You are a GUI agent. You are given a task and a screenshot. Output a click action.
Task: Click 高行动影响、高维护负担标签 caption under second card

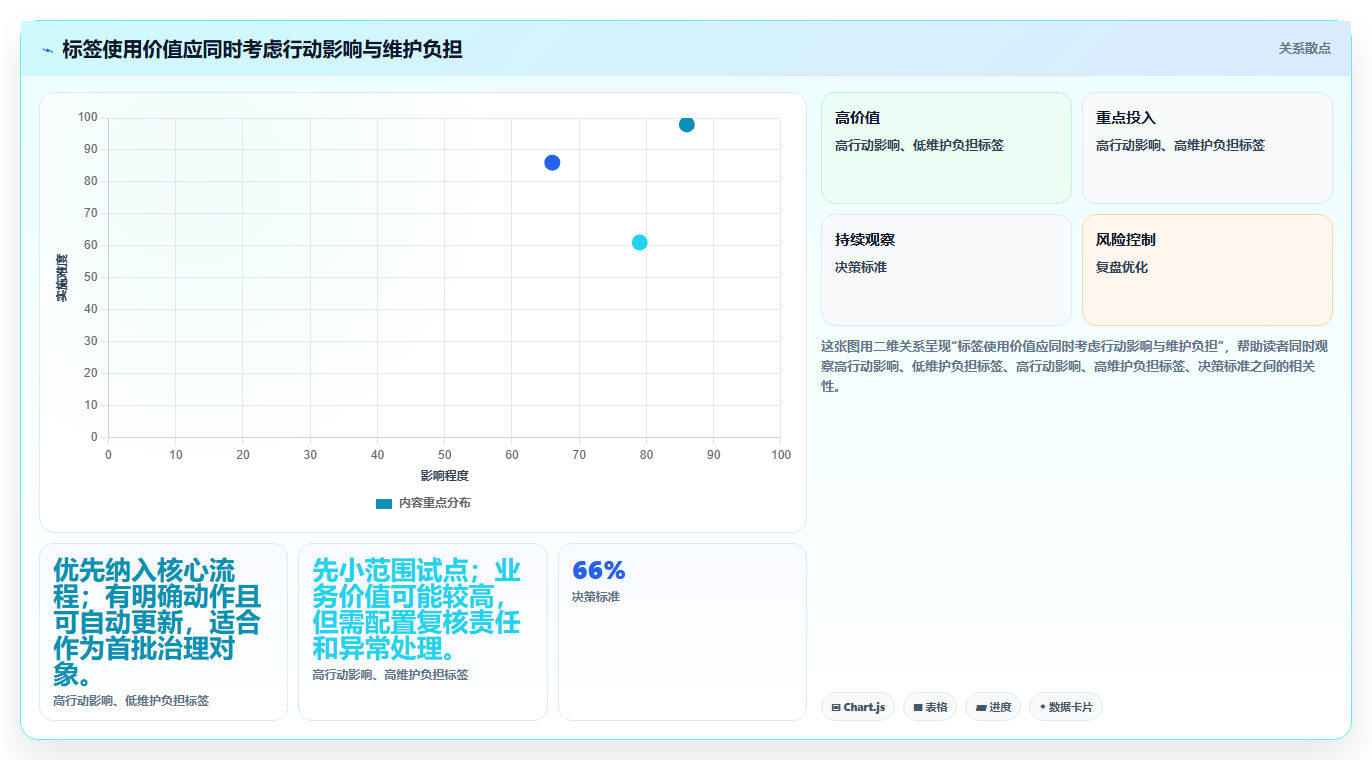(390, 675)
